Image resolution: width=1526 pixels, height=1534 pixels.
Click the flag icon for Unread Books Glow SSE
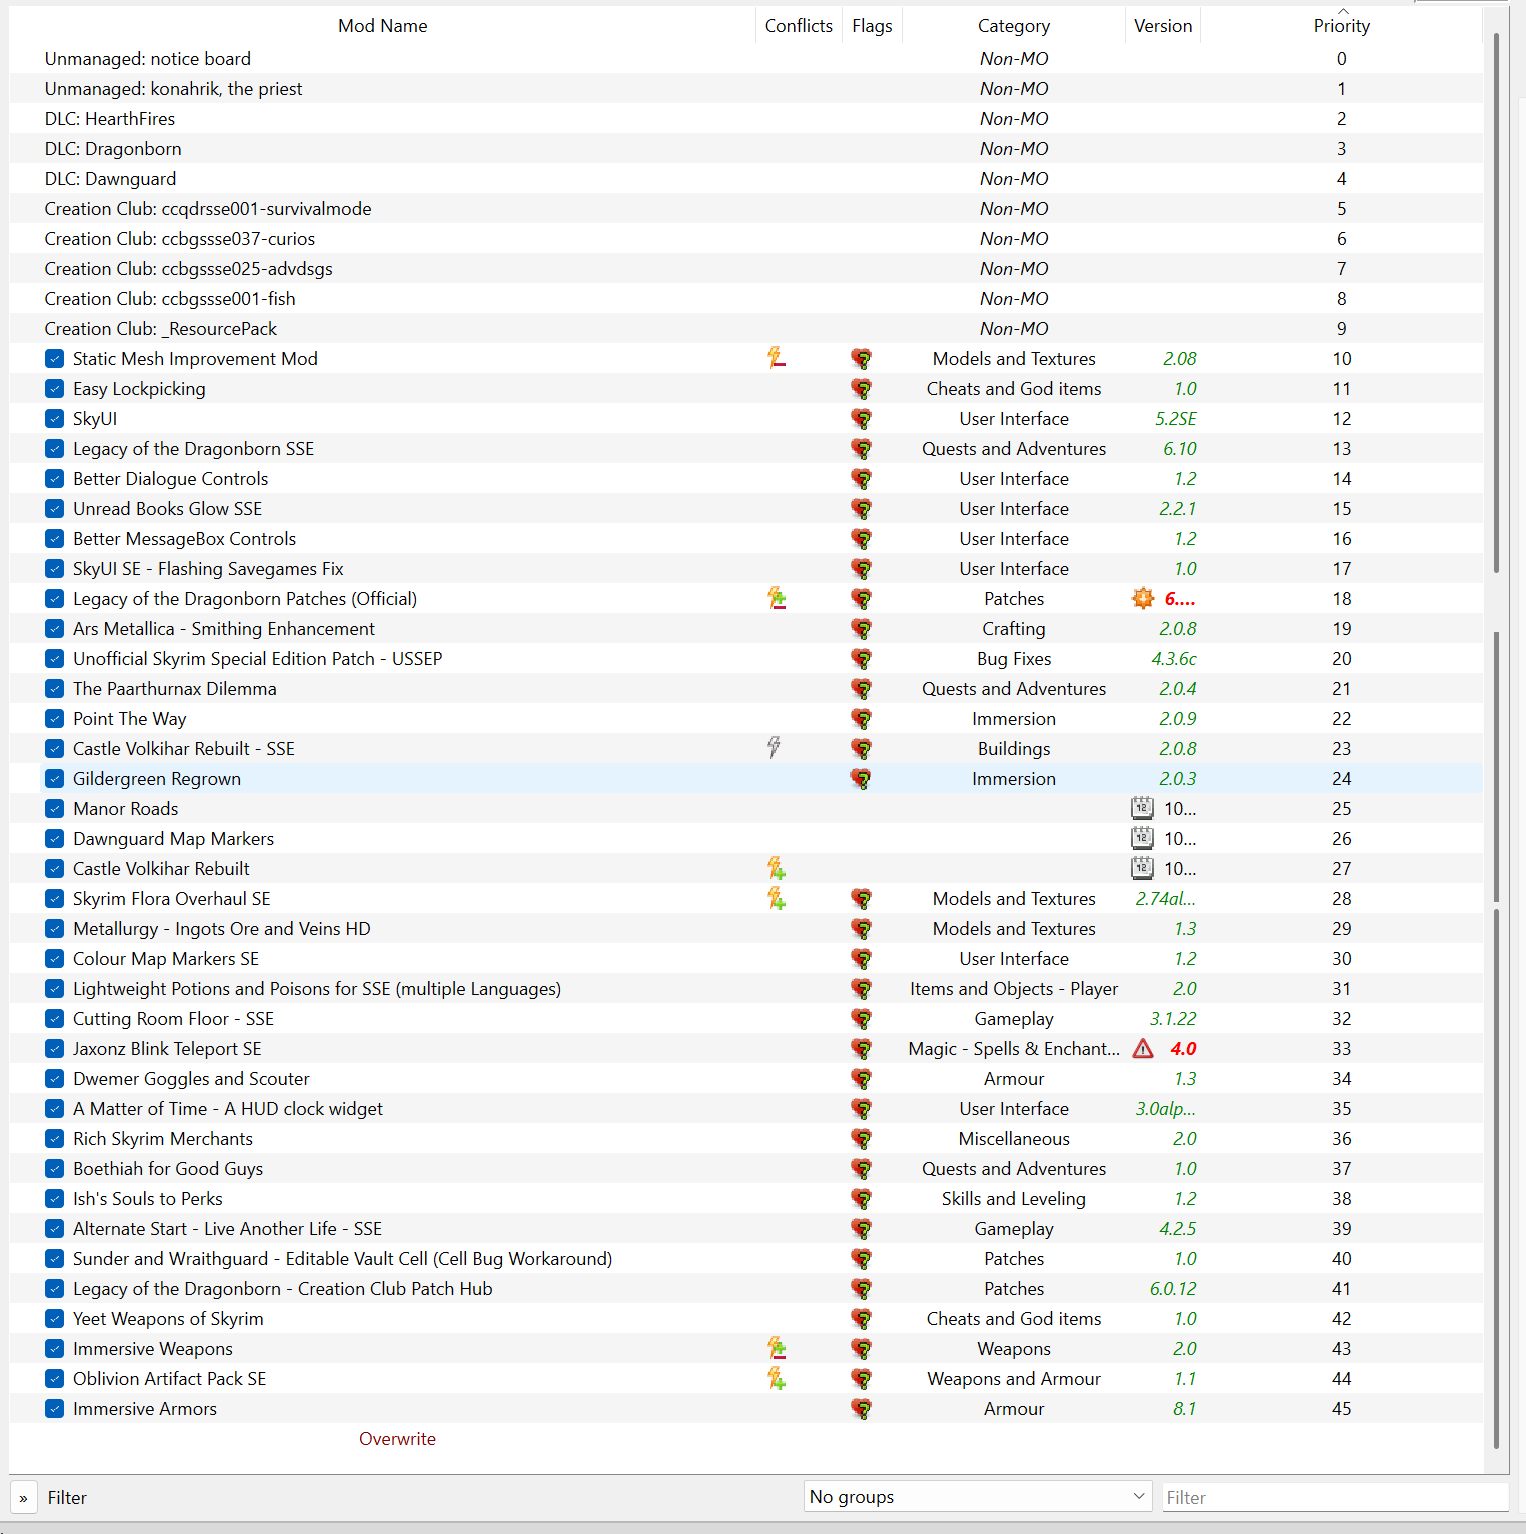point(861,508)
